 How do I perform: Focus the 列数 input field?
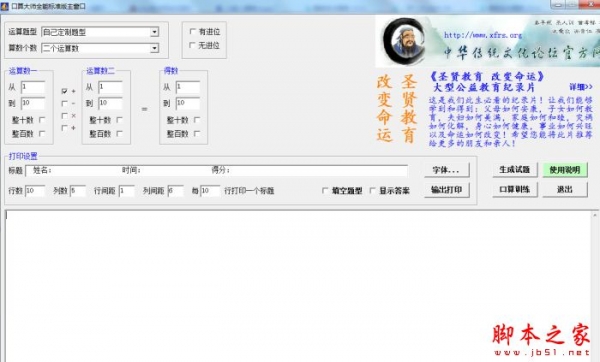pos(78,191)
